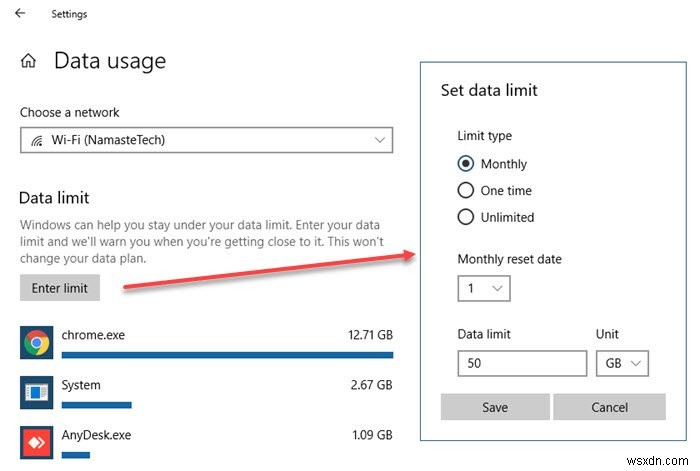Click the Monthly reset date label

(x=509, y=259)
